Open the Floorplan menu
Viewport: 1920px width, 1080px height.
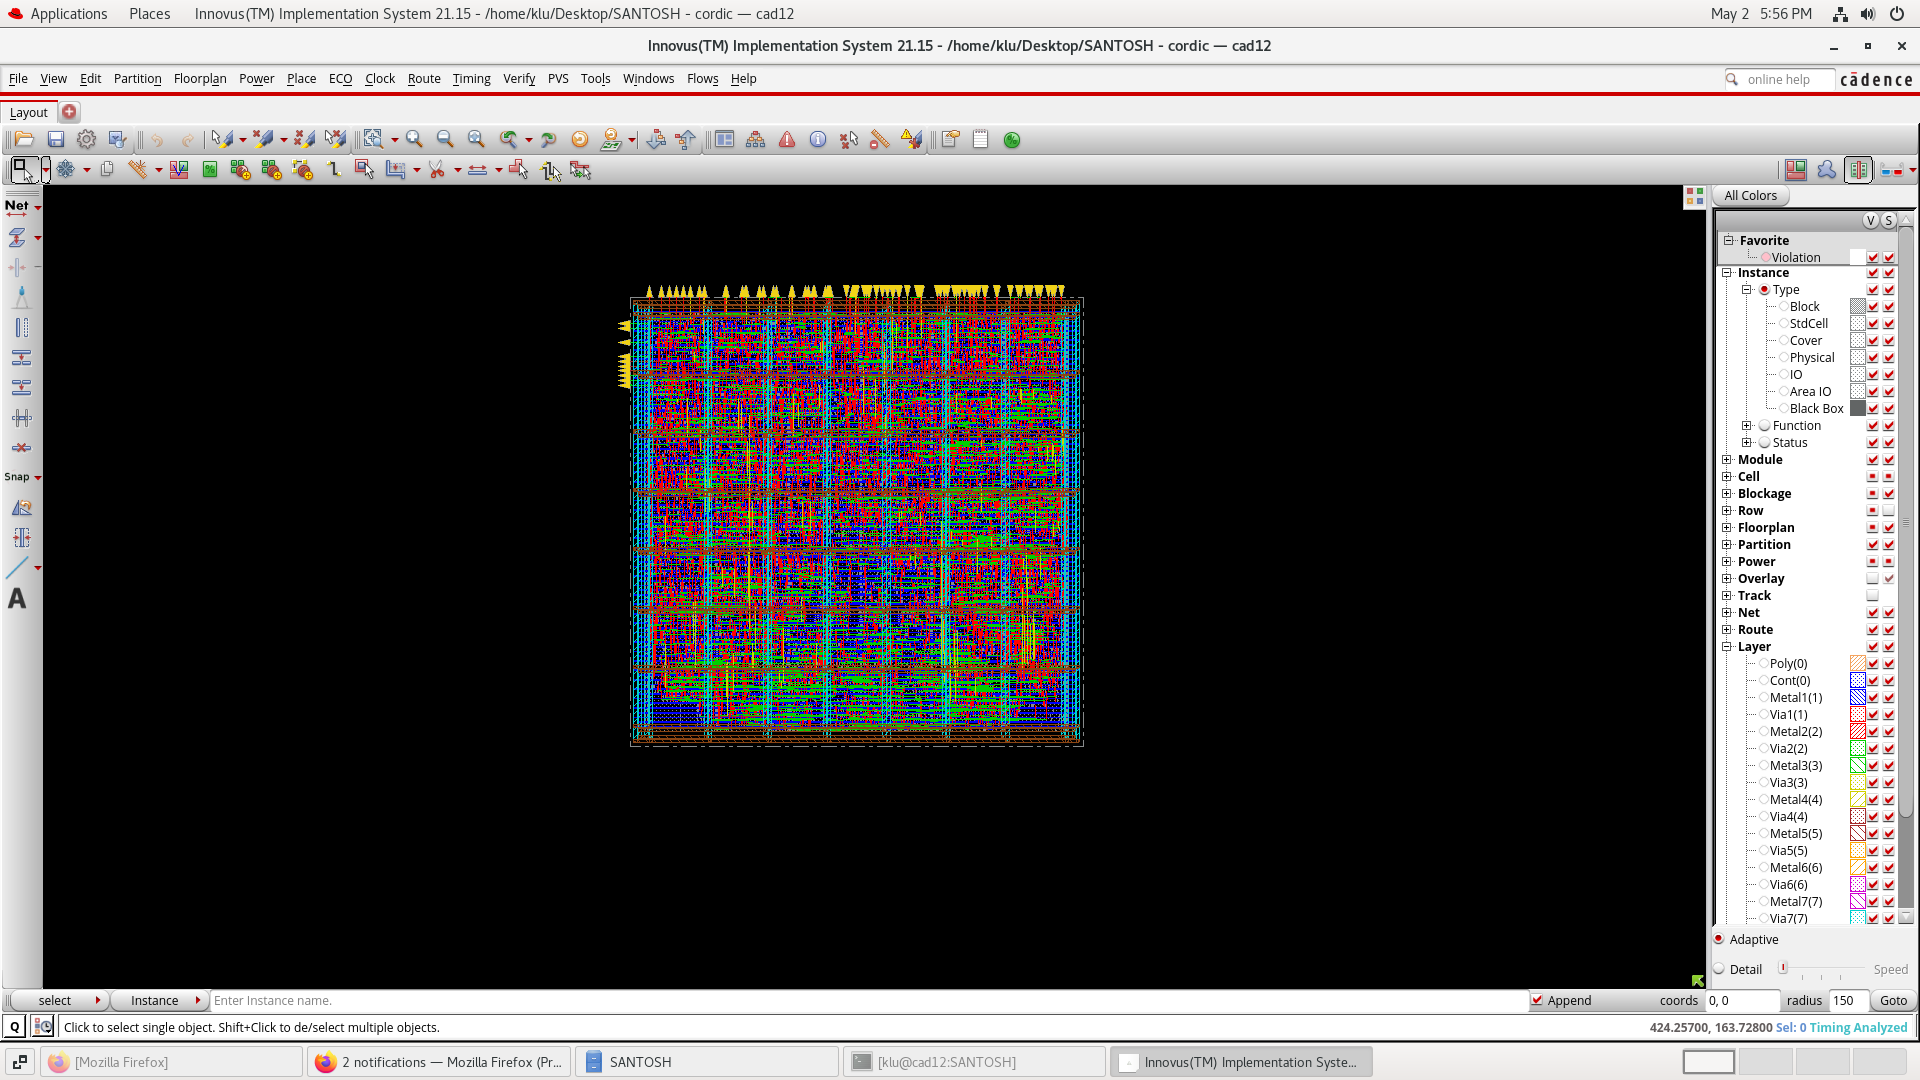point(199,78)
